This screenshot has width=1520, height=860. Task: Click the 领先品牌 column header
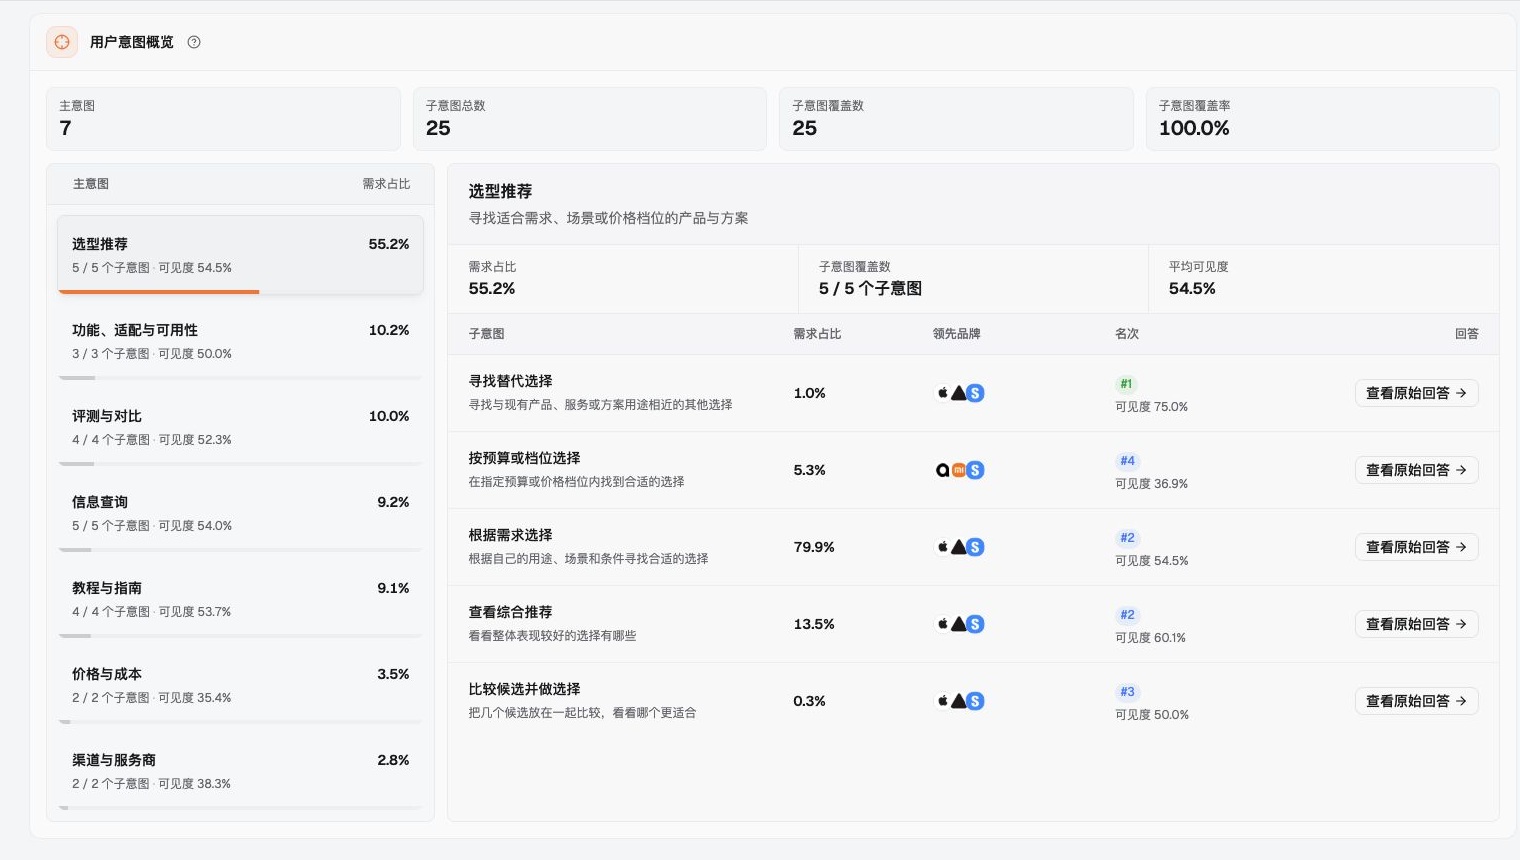956,334
